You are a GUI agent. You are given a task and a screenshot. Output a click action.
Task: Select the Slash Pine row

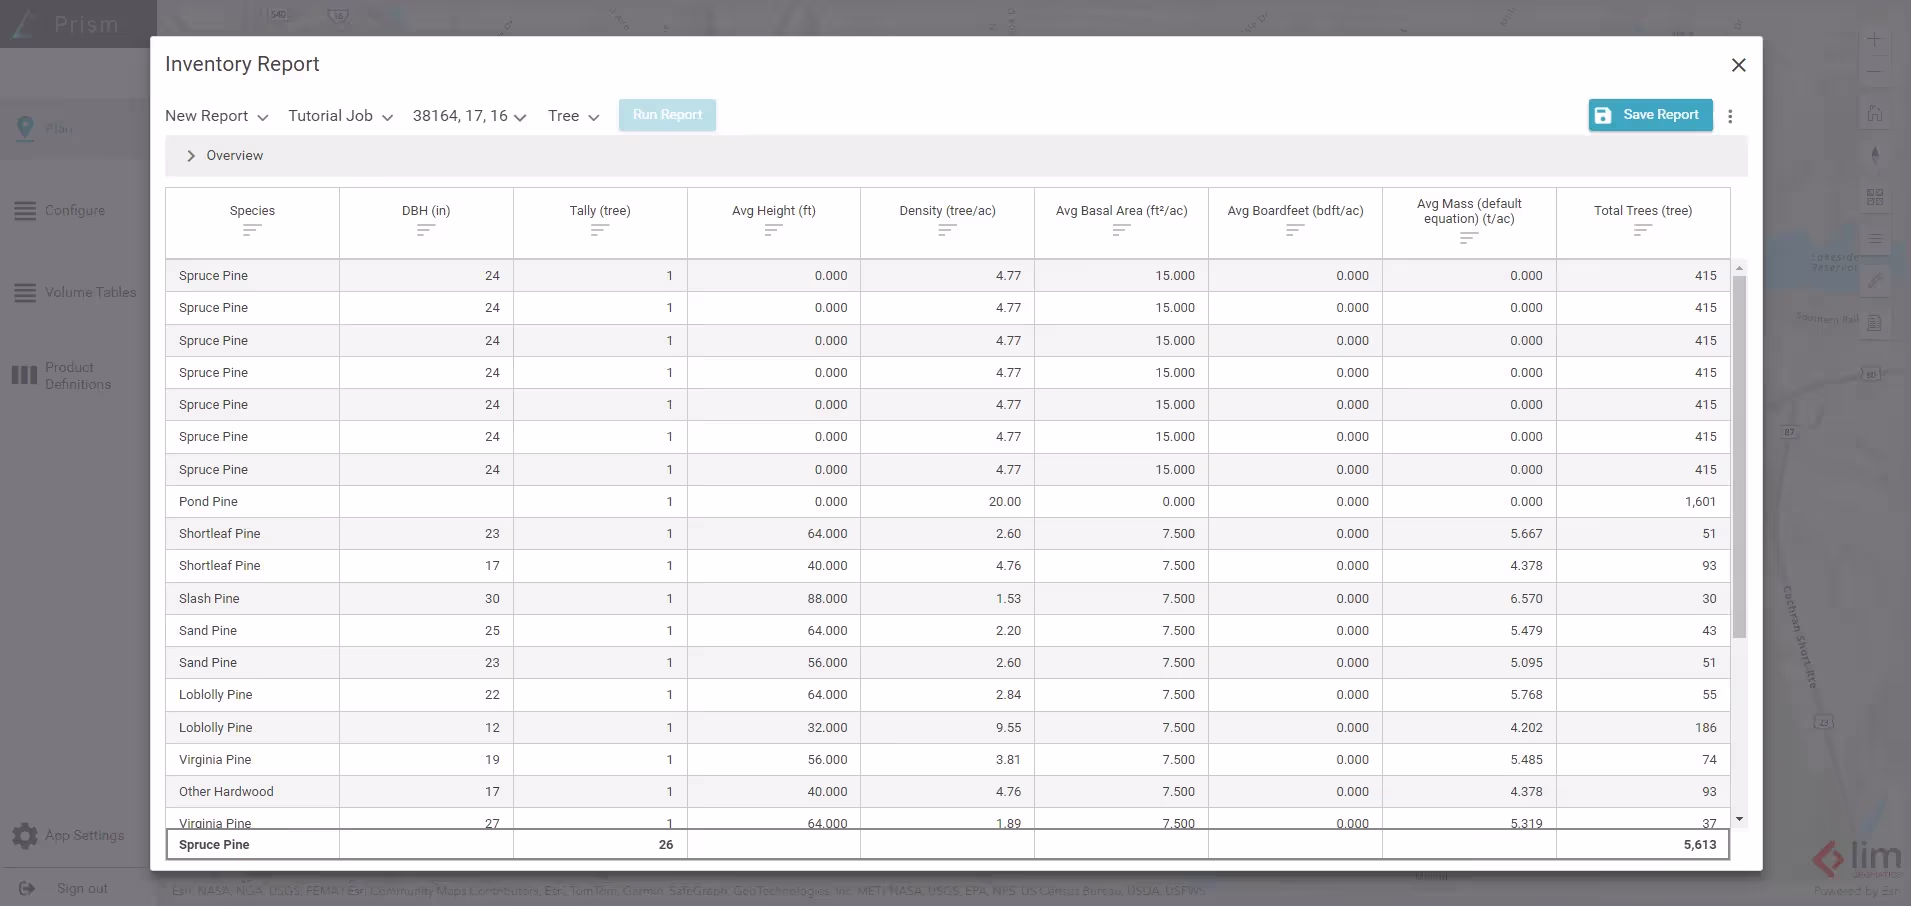[948, 599]
